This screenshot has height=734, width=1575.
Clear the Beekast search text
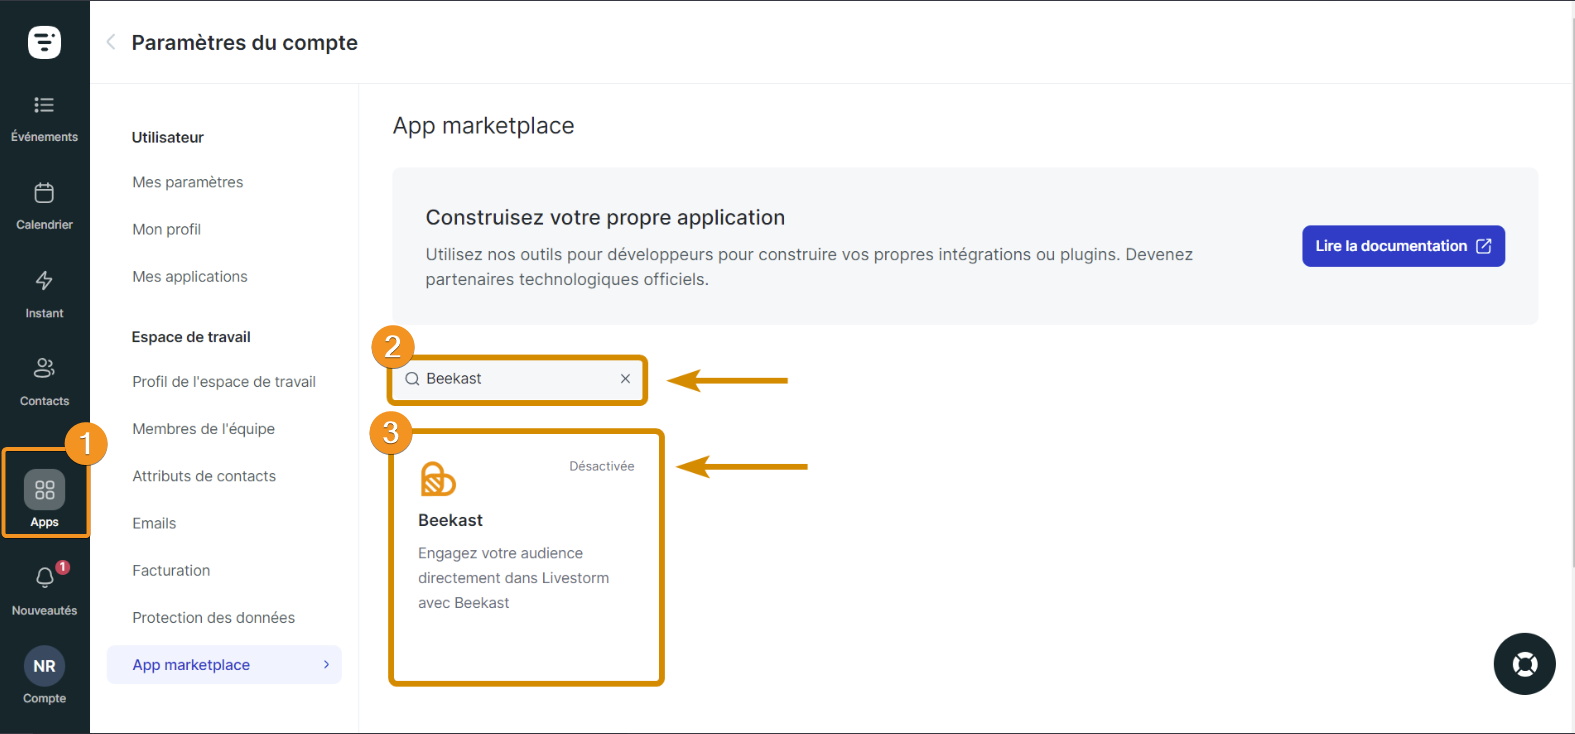[x=625, y=379]
